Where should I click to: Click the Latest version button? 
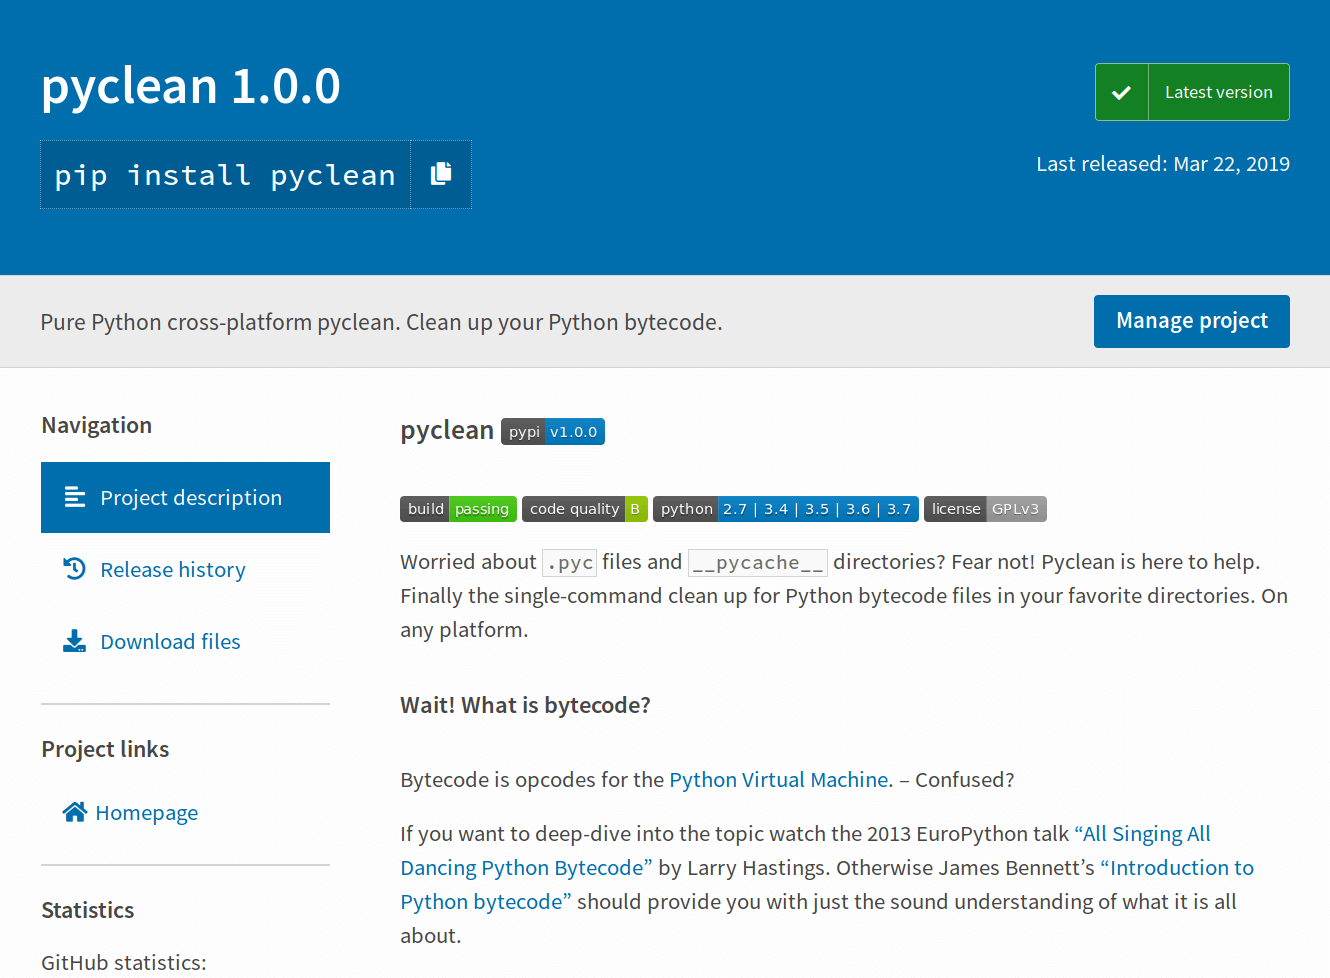tap(1192, 92)
